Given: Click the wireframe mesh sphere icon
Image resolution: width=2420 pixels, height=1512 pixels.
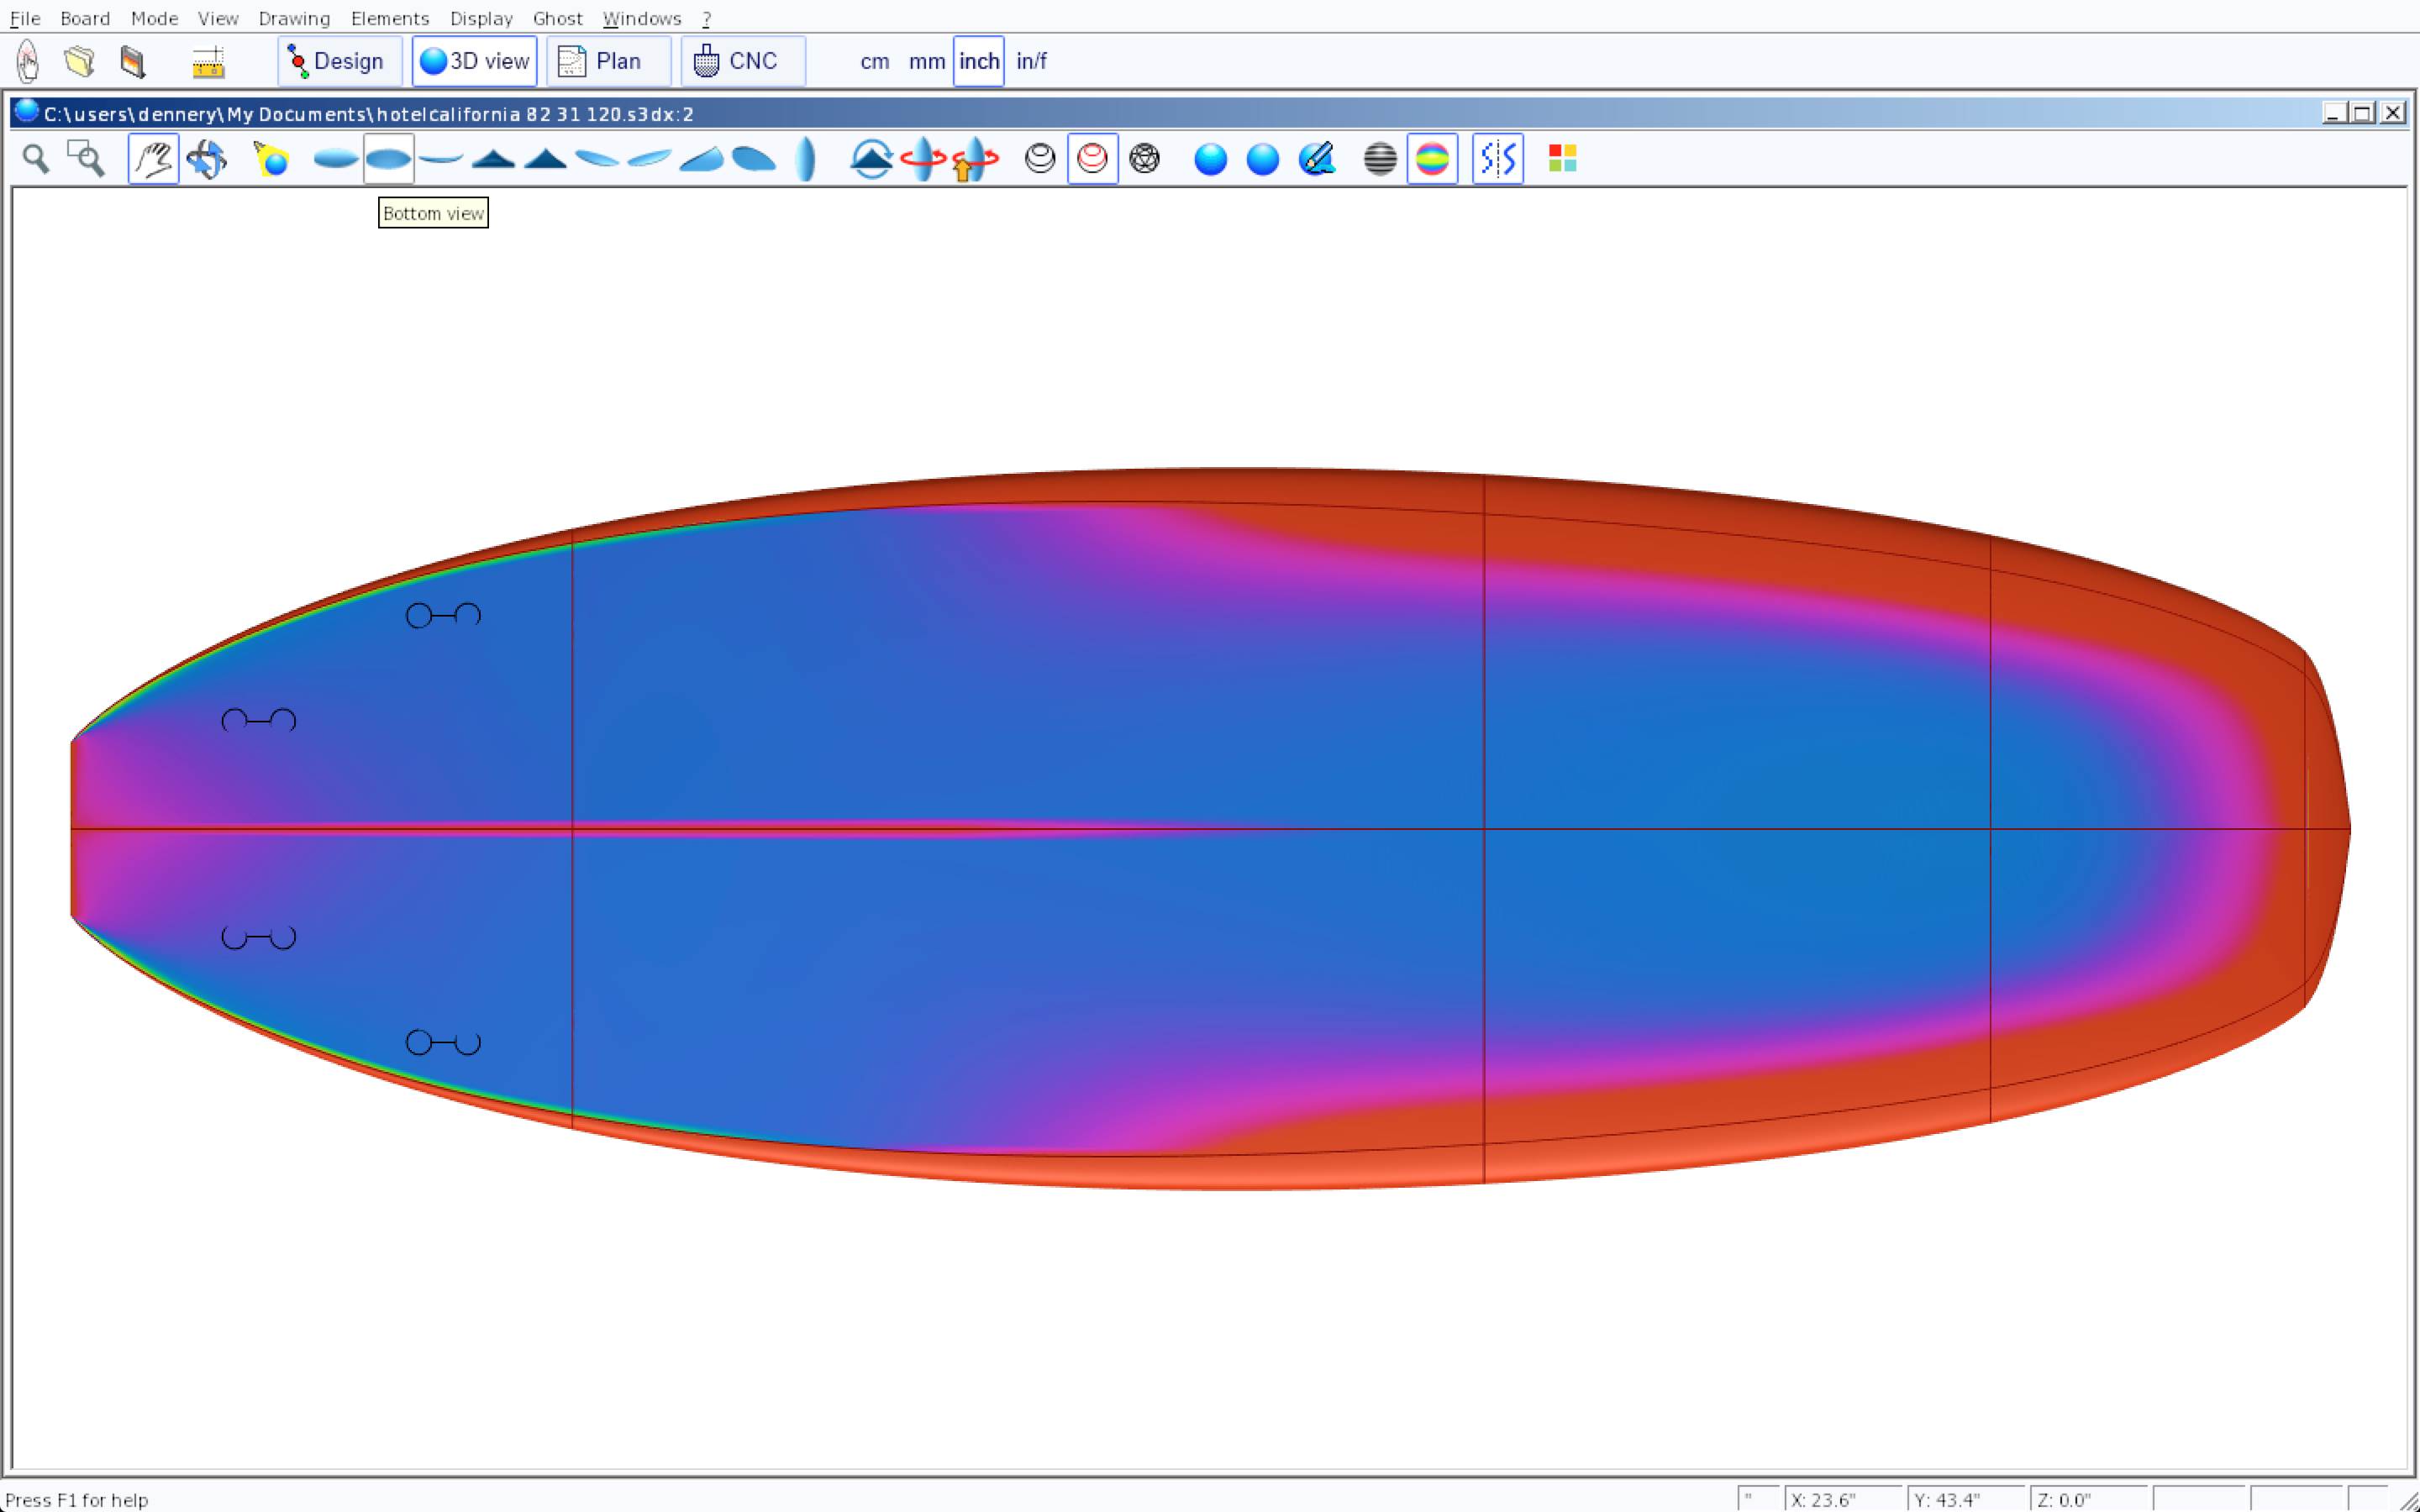Looking at the screenshot, I should click(x=1144, y=159).
